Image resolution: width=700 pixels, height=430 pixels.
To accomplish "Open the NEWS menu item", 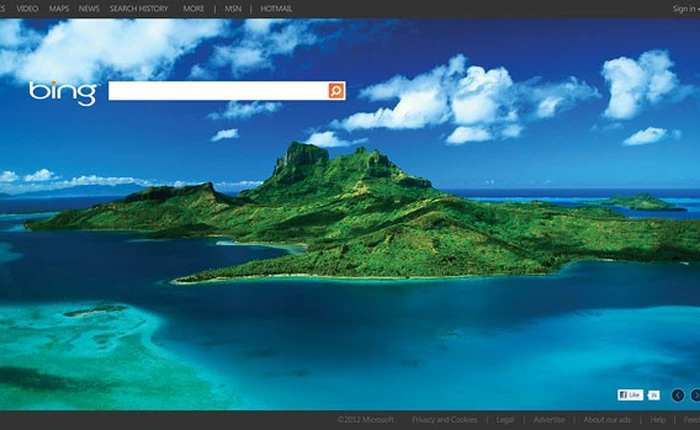I will click(89, 8).
